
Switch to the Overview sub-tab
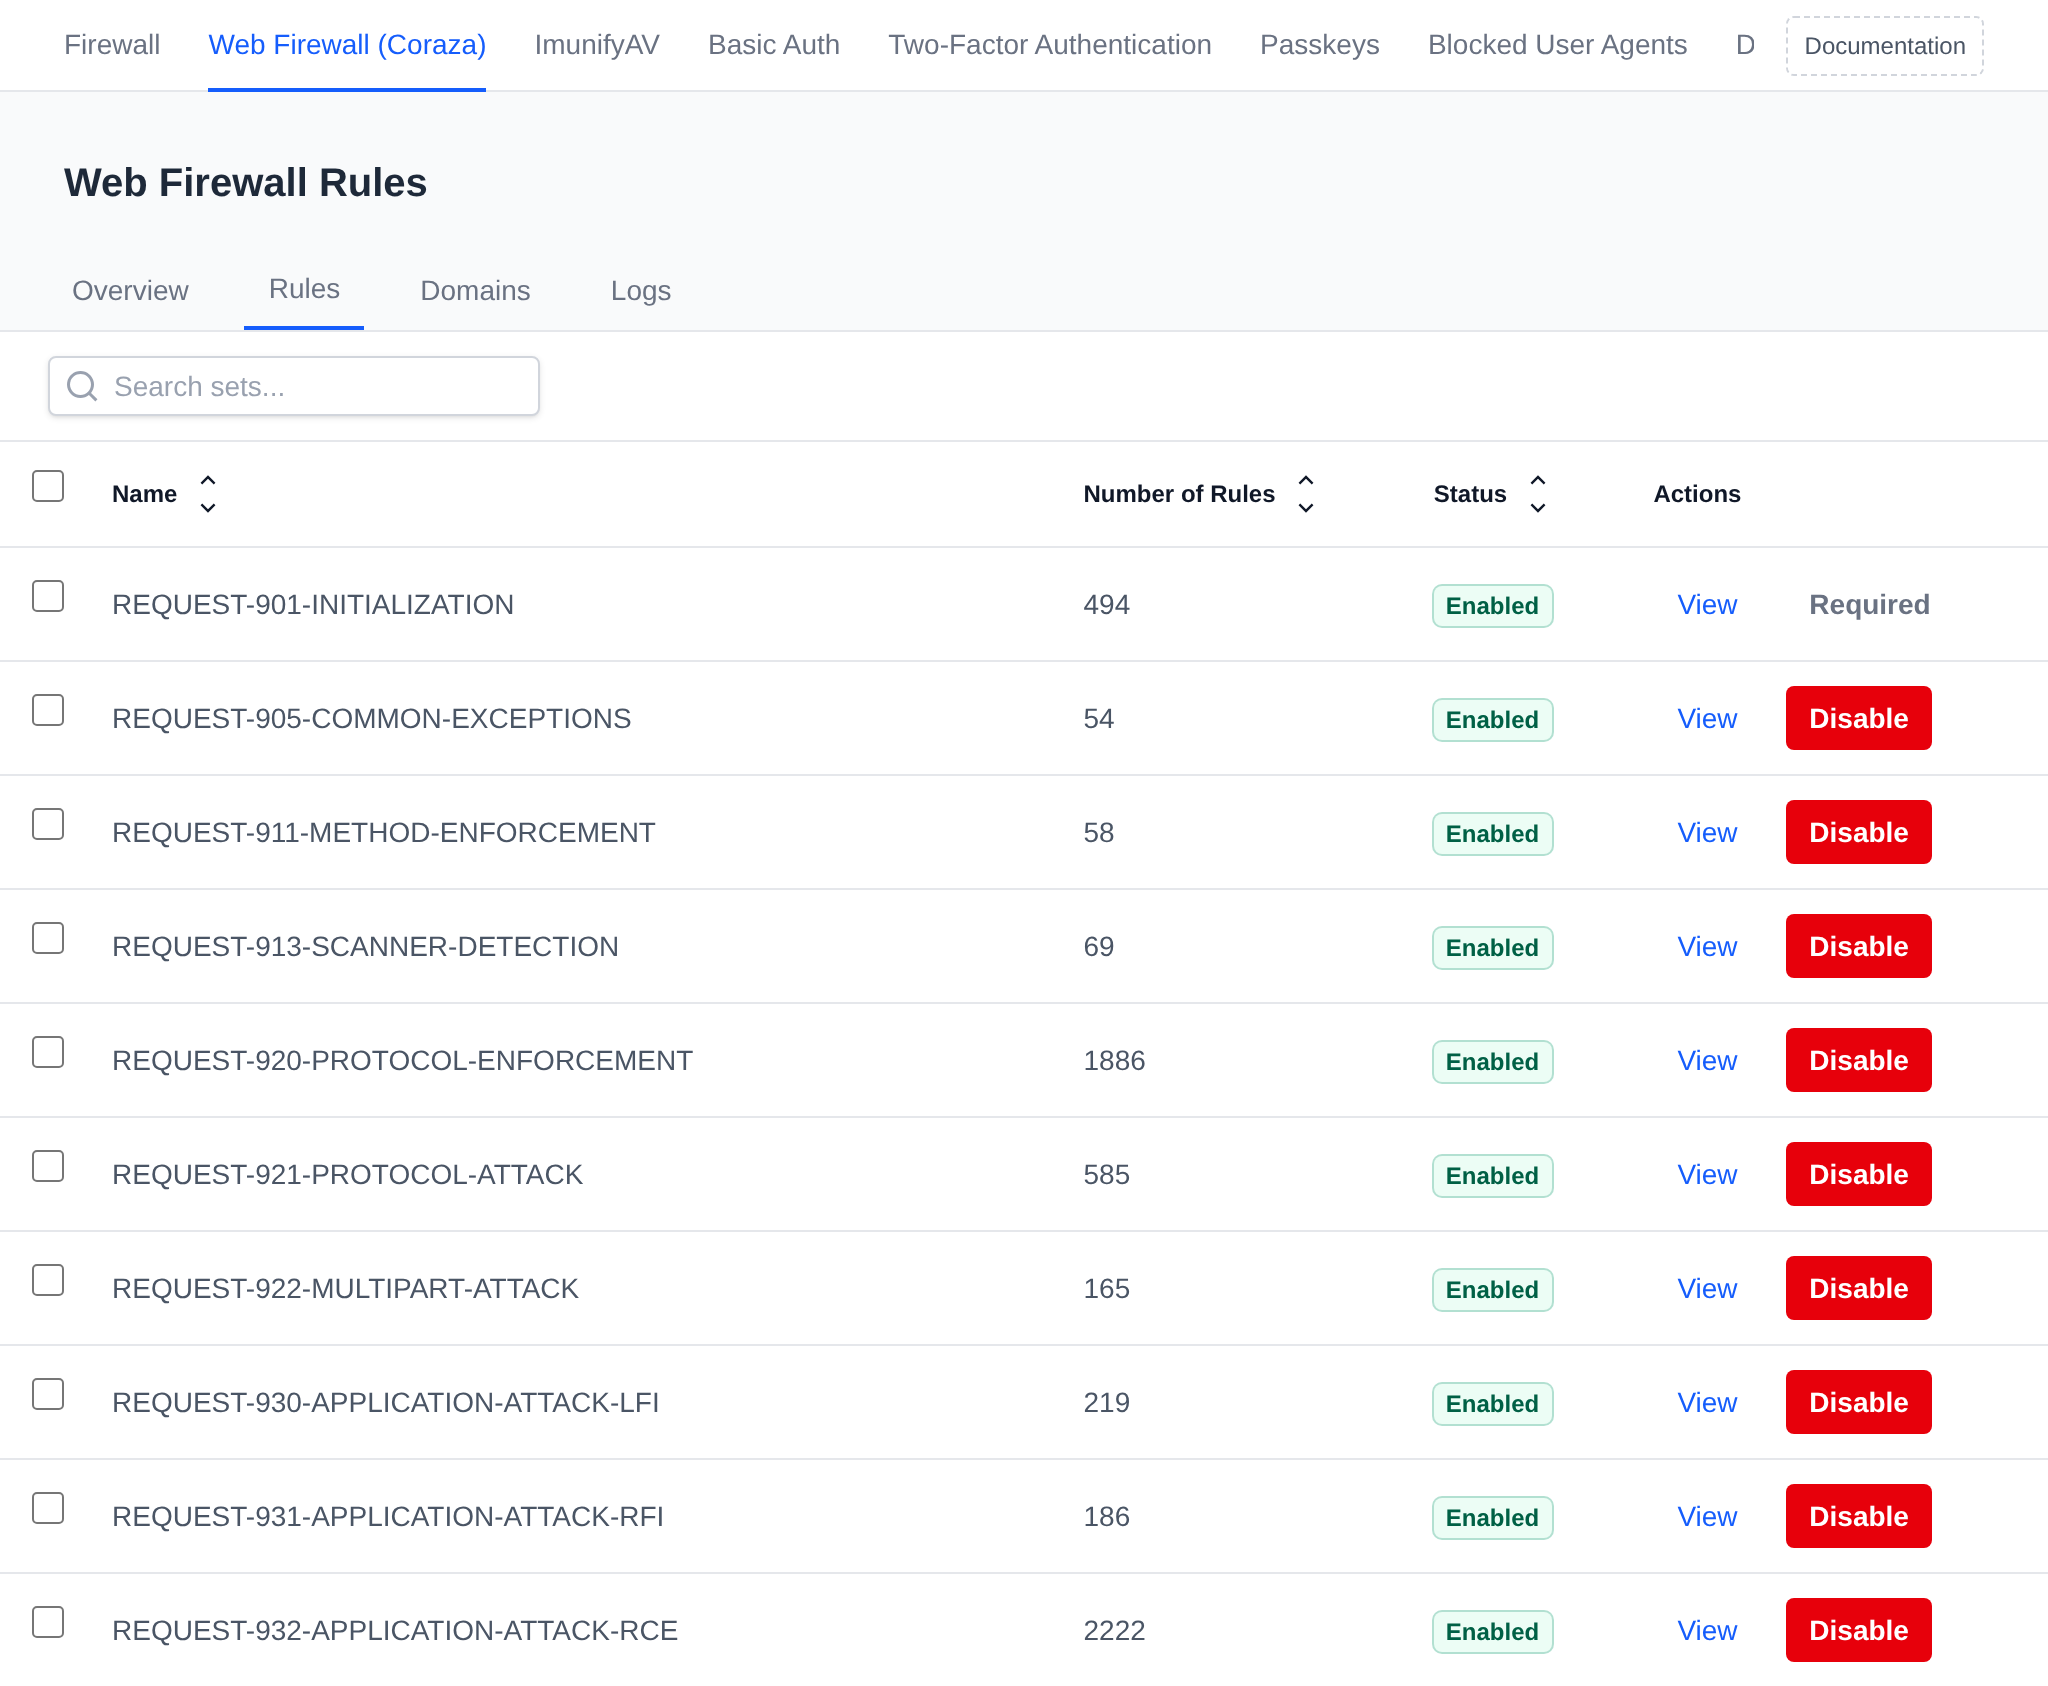point(130,291)
